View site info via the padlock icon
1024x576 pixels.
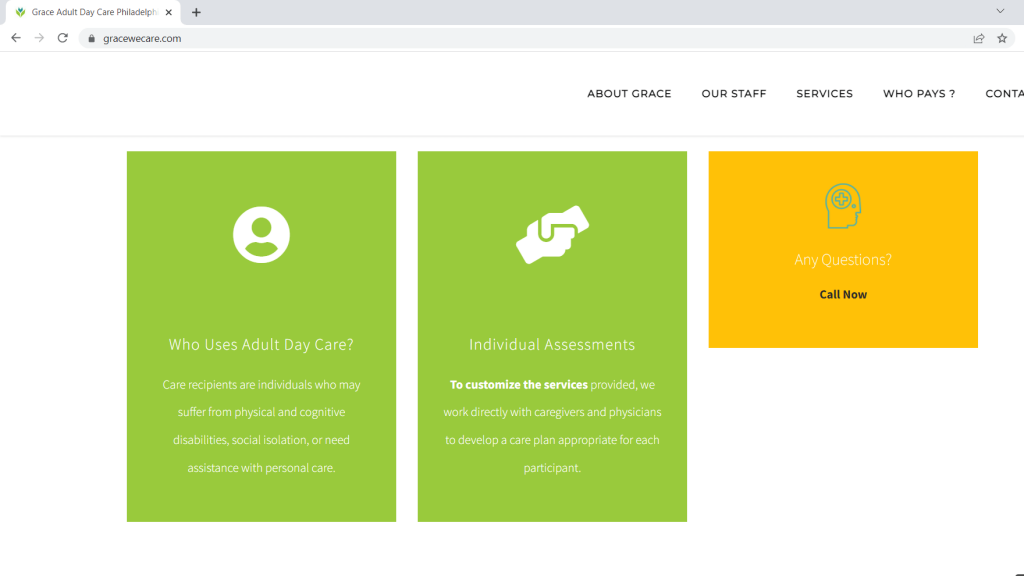(x=91, y=39)
